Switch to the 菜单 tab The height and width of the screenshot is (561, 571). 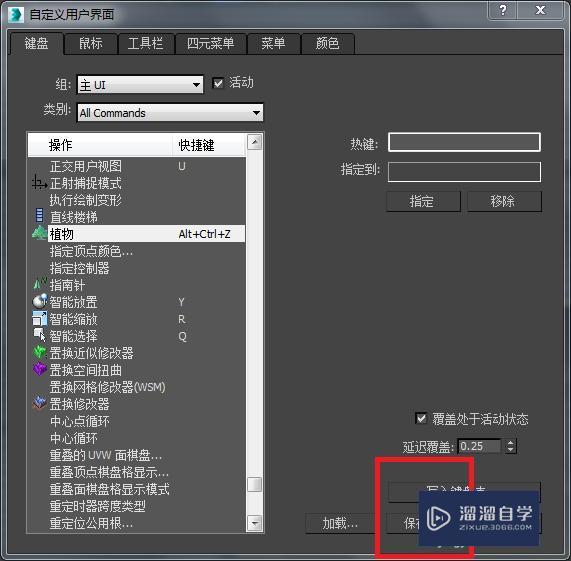point(273,44)
